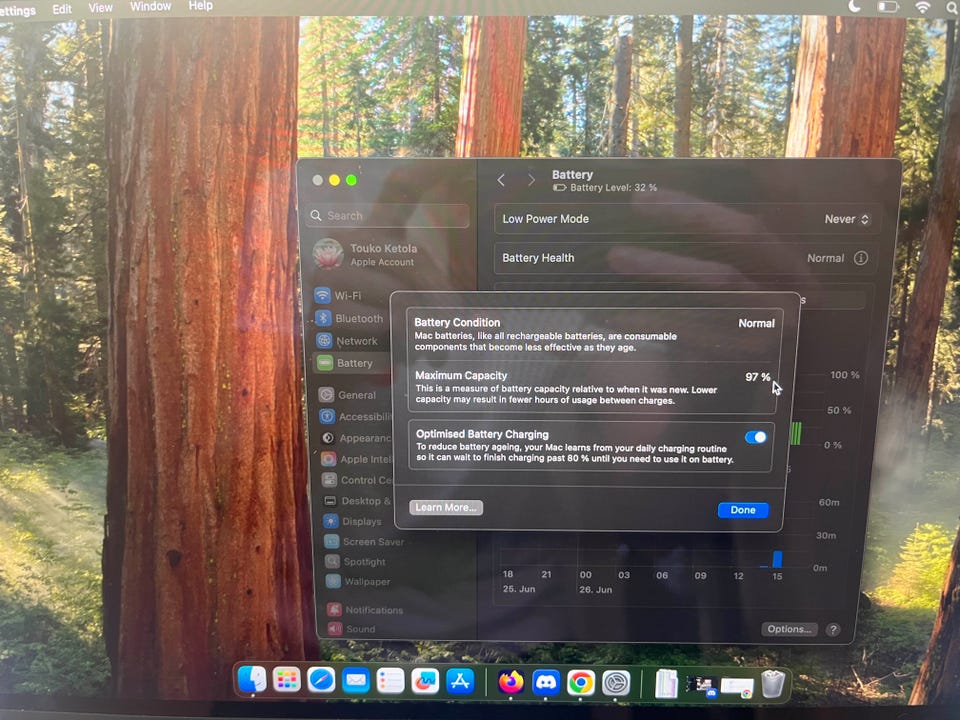
Task: Click the Battery Health row label
Action: pos(538,258)
